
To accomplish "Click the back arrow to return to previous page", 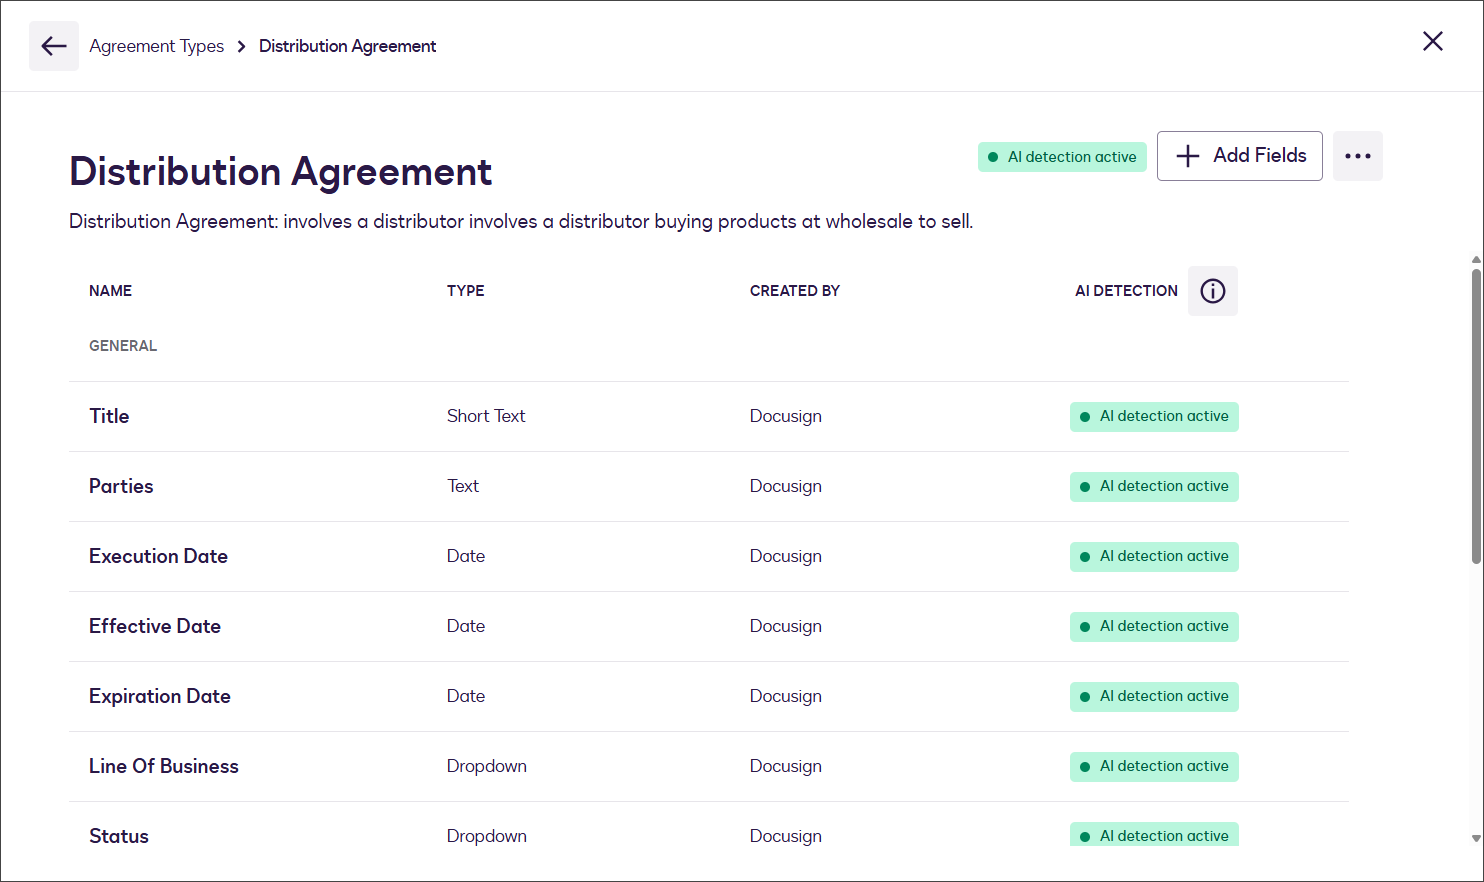I will [53, 45].
